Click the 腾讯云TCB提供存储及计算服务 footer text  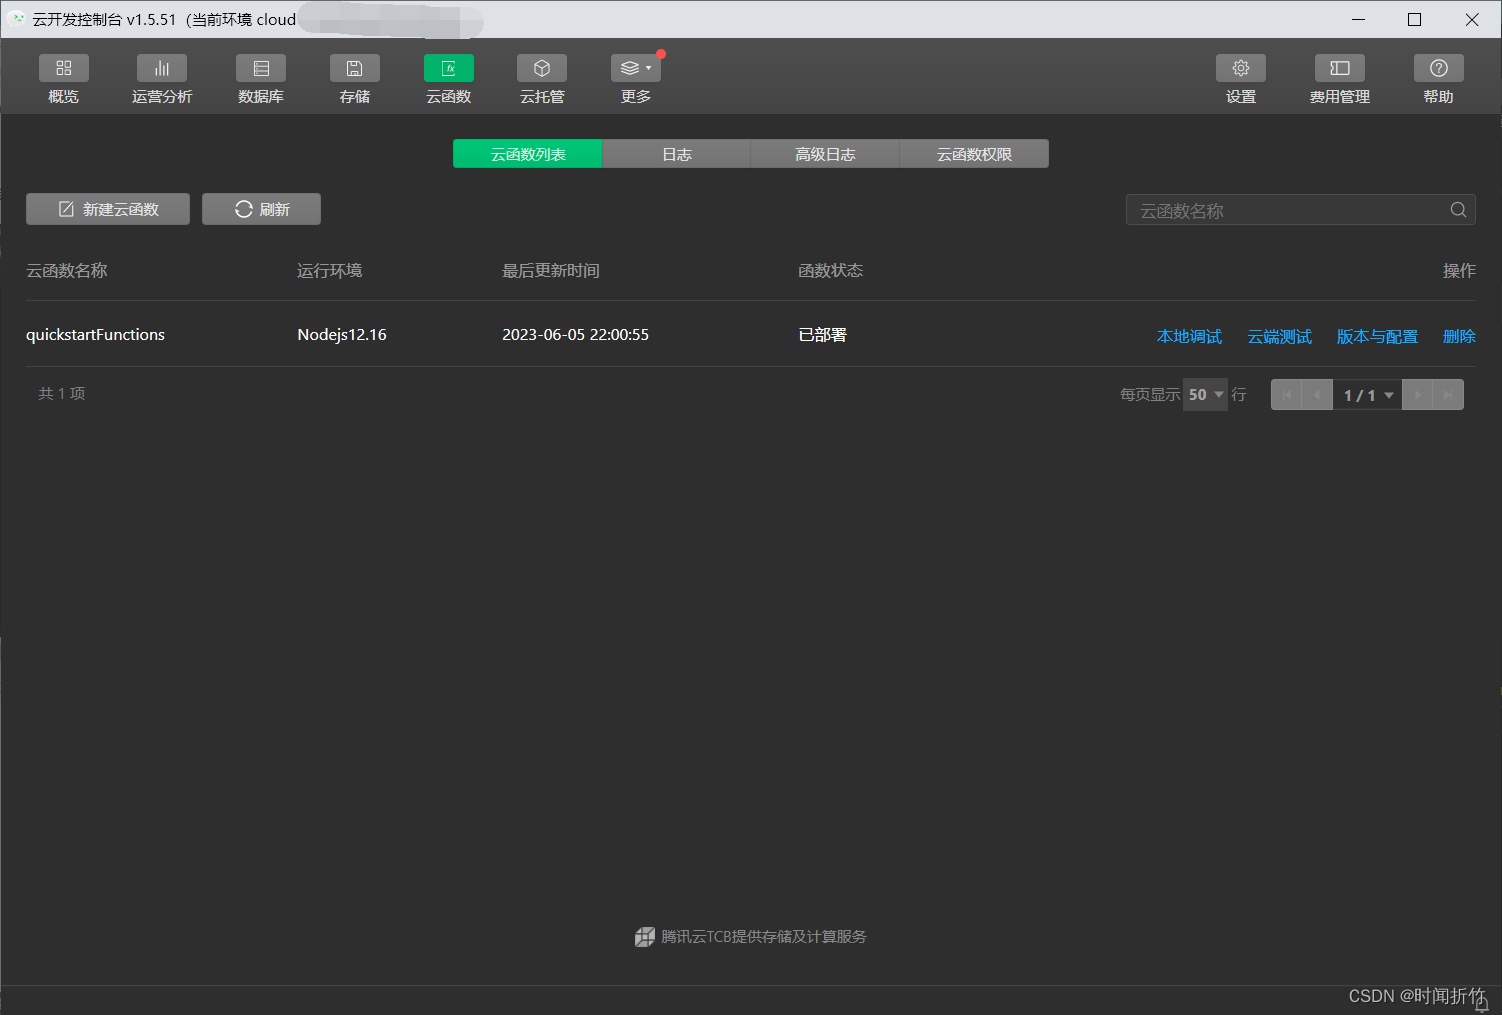pos(764,937)
